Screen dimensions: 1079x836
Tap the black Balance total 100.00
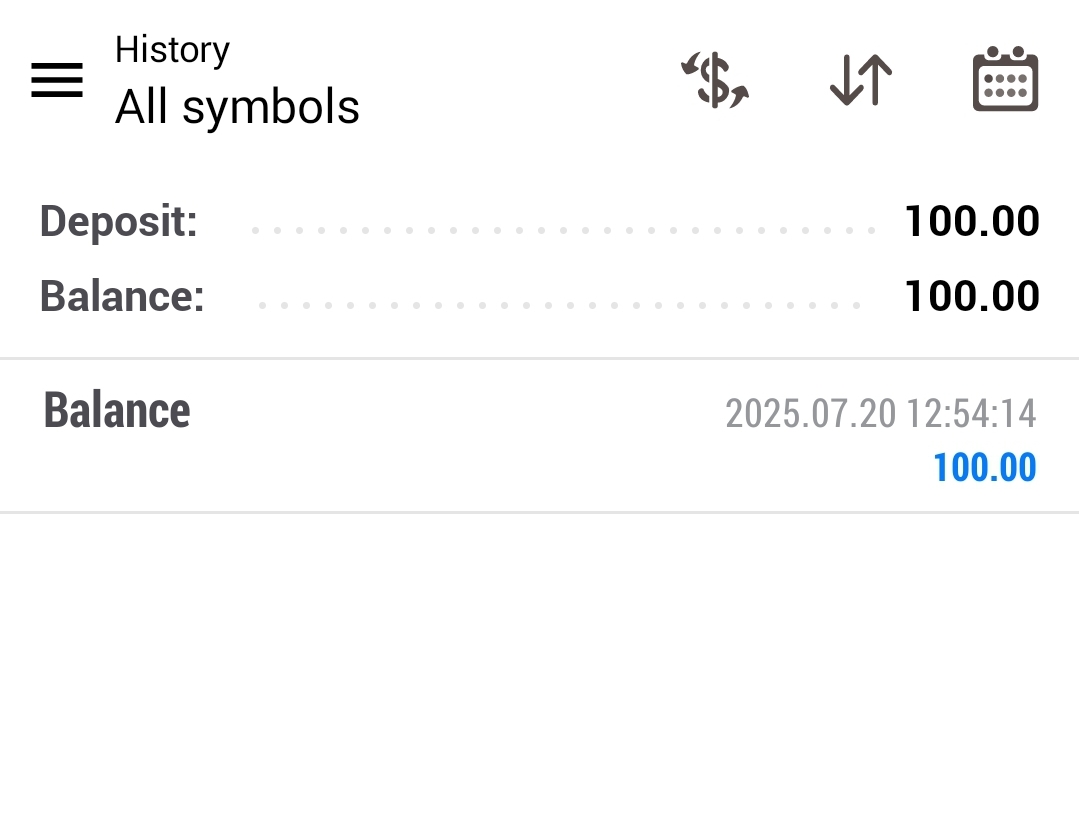coord(971,296)
